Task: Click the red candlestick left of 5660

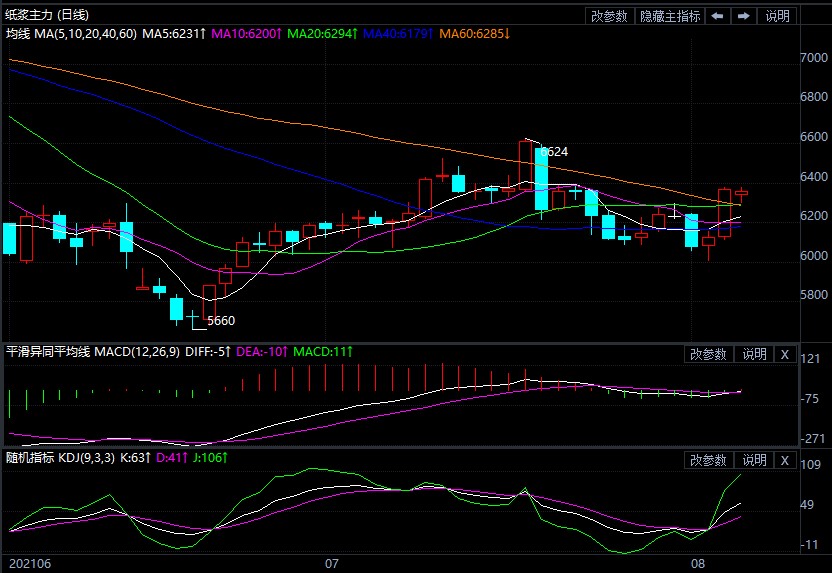Action: (209, 302)
